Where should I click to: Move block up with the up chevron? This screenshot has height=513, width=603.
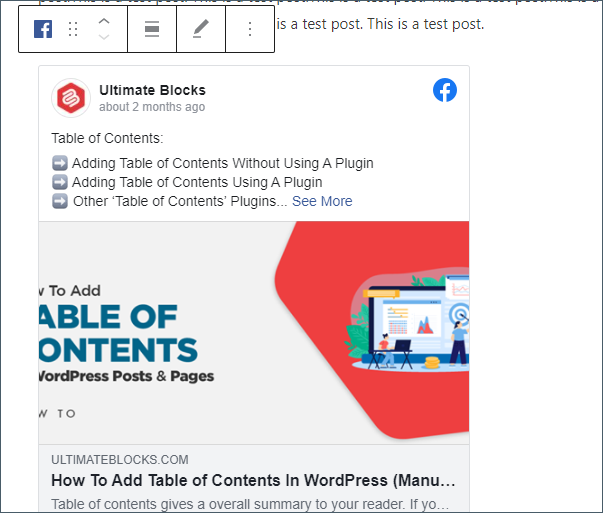click(x=104, y=22)
